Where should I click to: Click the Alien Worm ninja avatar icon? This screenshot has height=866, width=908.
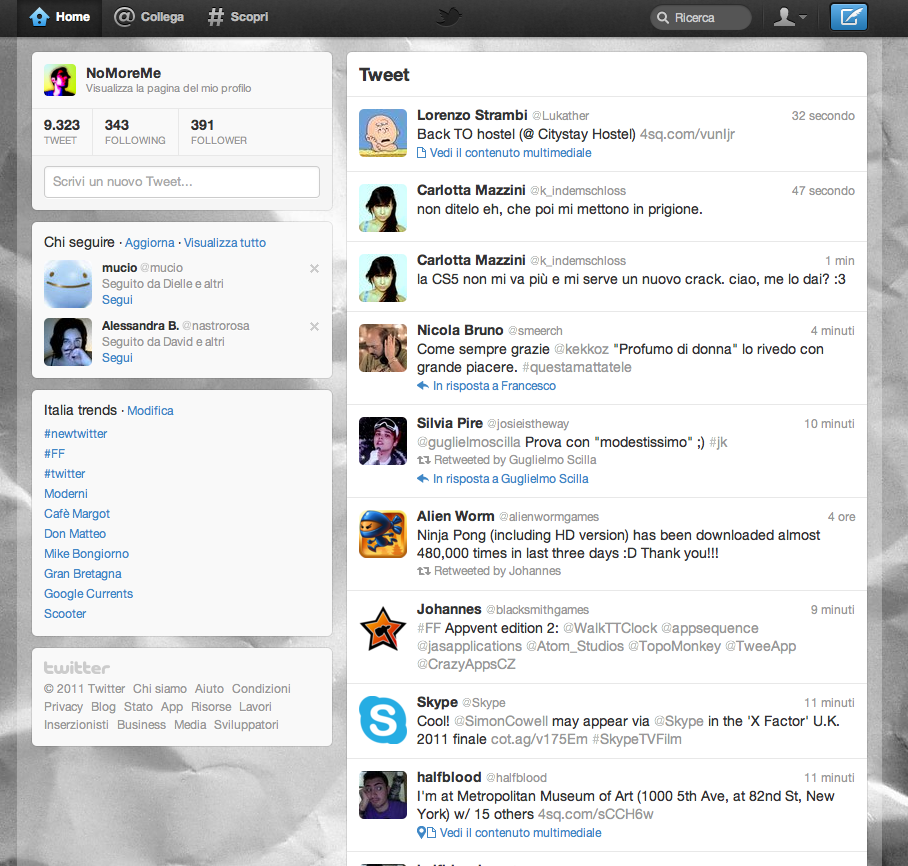tap(383, 534)
